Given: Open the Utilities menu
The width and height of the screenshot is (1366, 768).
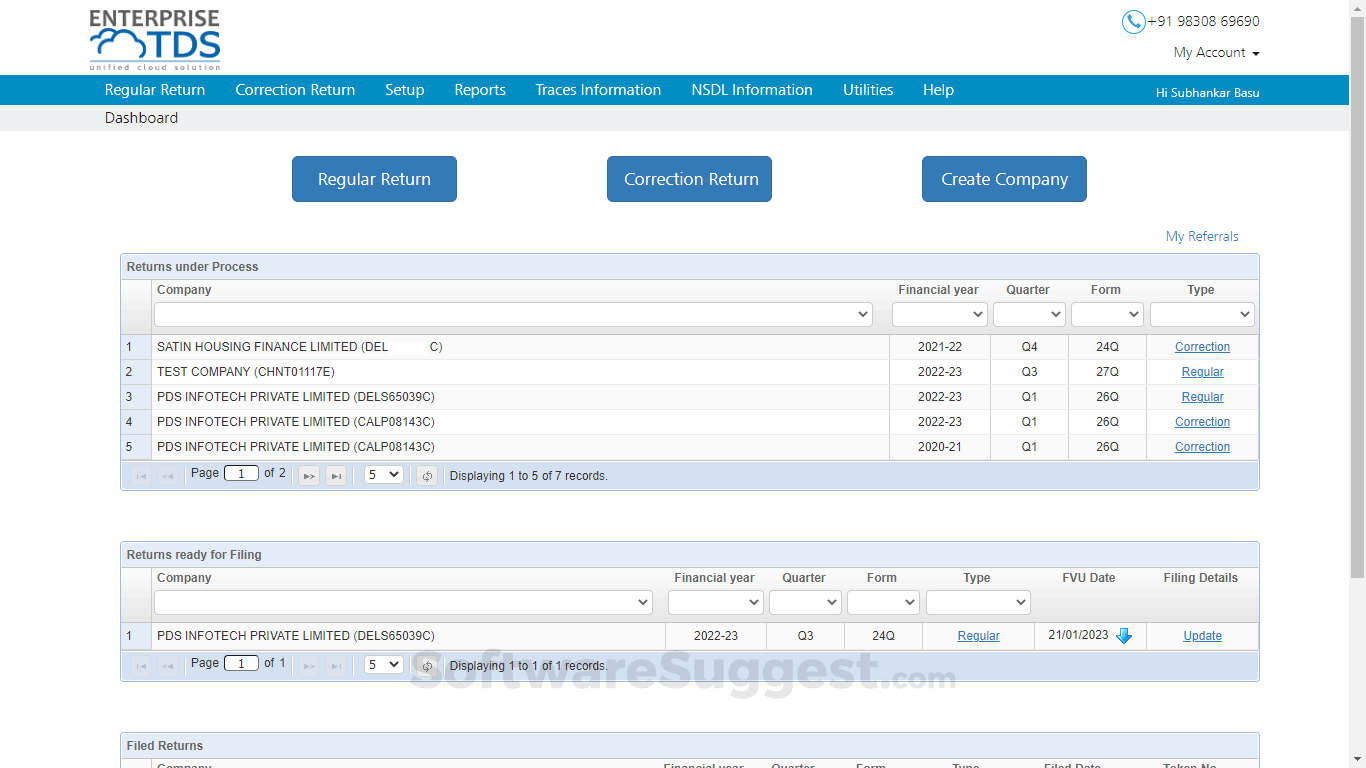Looking at the screenshot, I should 867,90.
